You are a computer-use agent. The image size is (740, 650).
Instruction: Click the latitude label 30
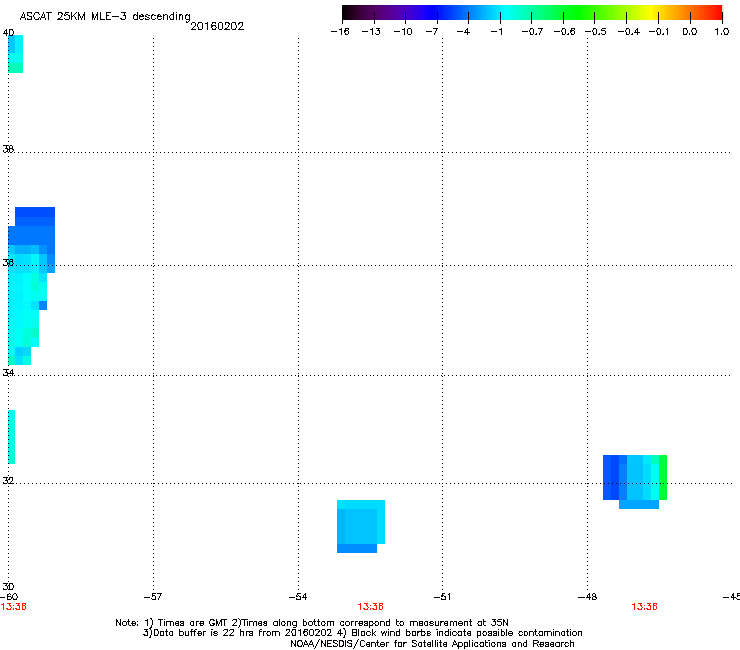pos(8,587)
